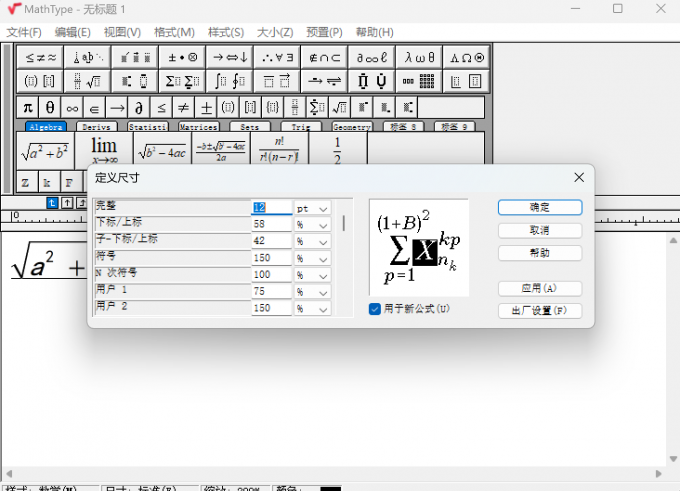Open the arrow symbols palette (→⇔↓)
The height and width of the screenshot is (491, 680).
(230, 57)
